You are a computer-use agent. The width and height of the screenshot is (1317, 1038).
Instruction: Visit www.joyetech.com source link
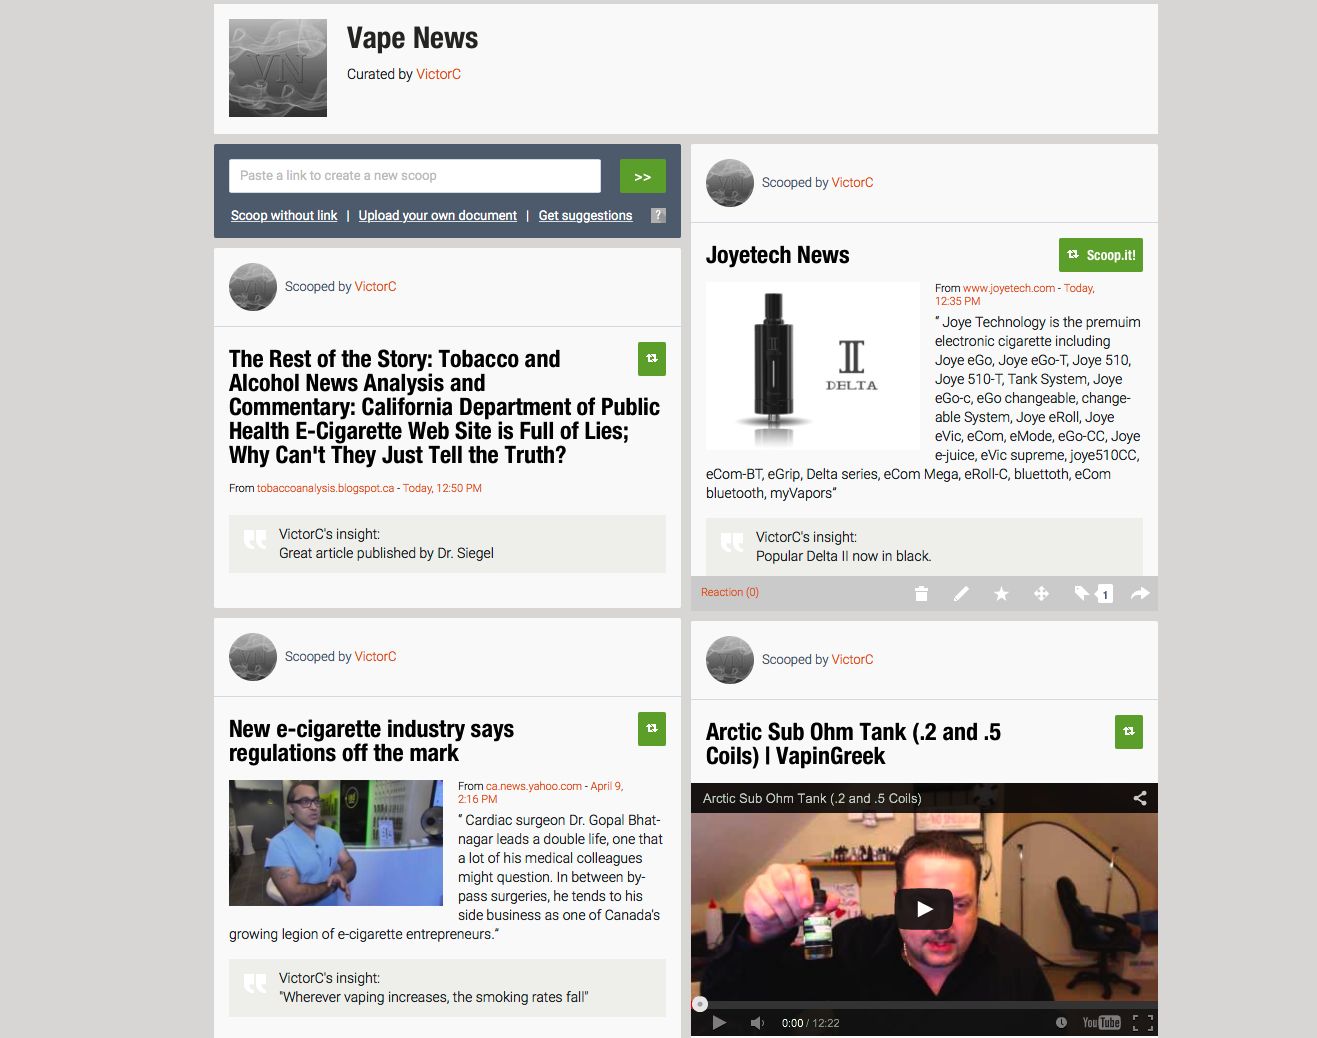pyautogui.click(x=1009, y=288)
